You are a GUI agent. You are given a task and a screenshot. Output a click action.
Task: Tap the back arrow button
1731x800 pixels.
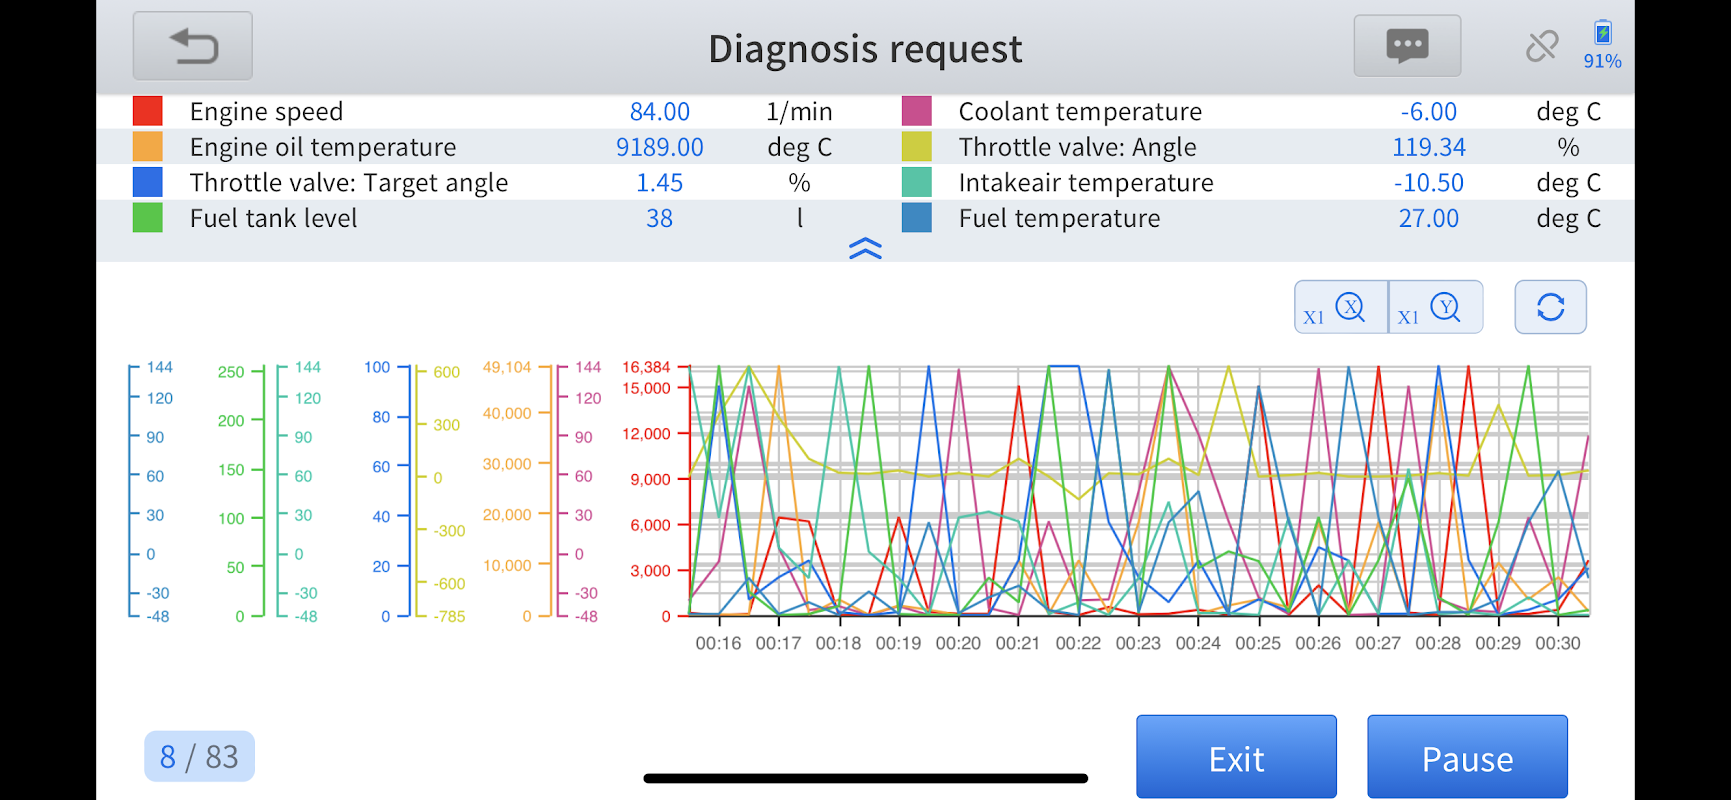click(193, 46)
